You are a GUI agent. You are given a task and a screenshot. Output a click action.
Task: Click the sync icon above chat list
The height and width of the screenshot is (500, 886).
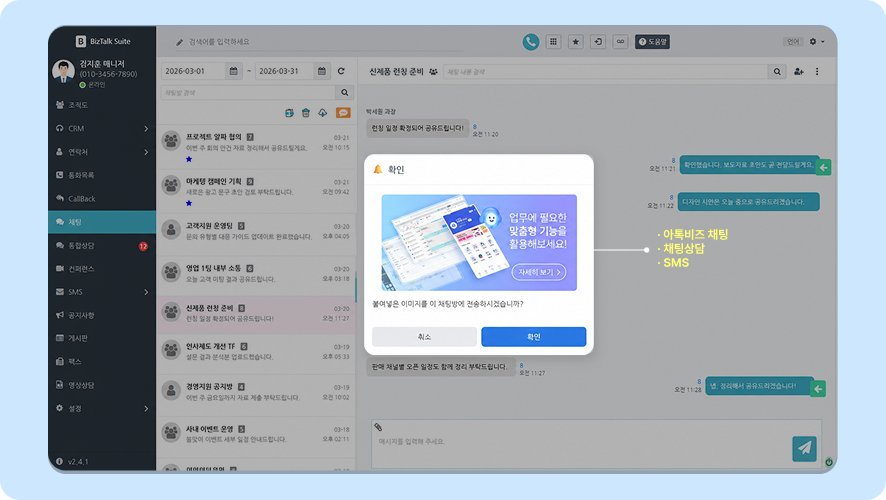[289, 113]
